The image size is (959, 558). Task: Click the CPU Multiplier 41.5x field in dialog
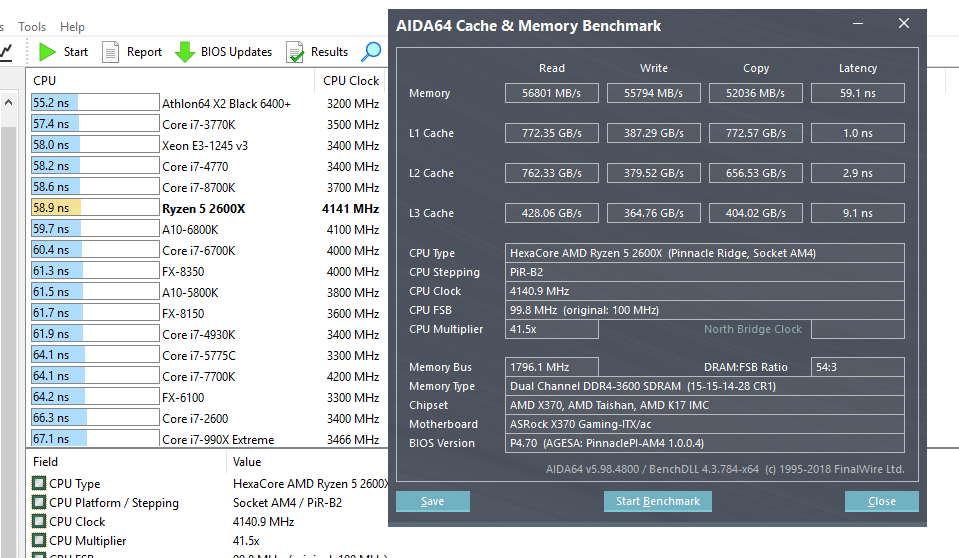[552, 329]
